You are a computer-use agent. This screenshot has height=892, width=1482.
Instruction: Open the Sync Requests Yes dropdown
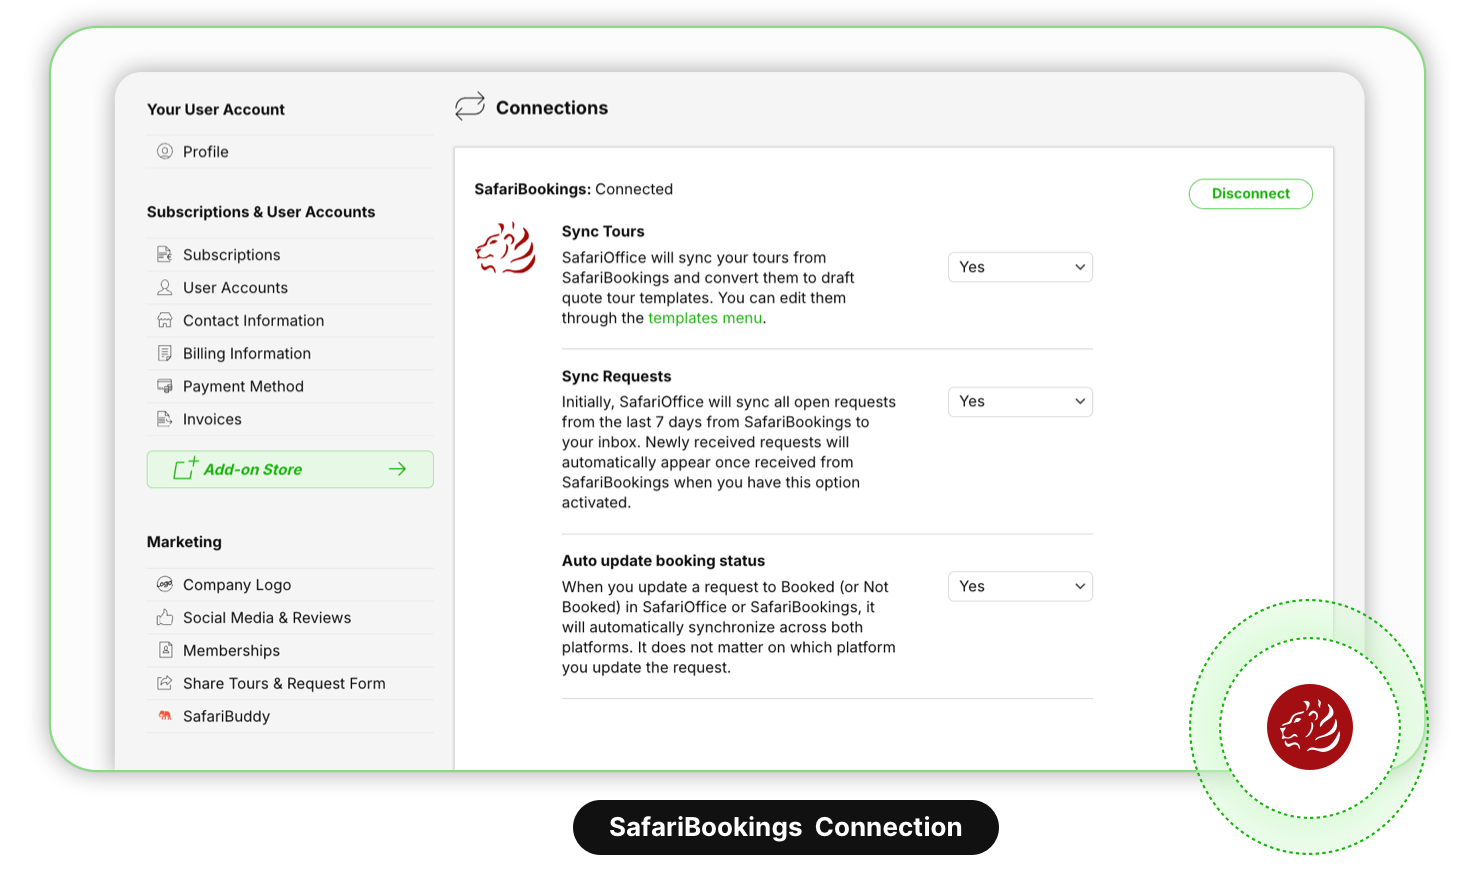tap(1020, 402)
